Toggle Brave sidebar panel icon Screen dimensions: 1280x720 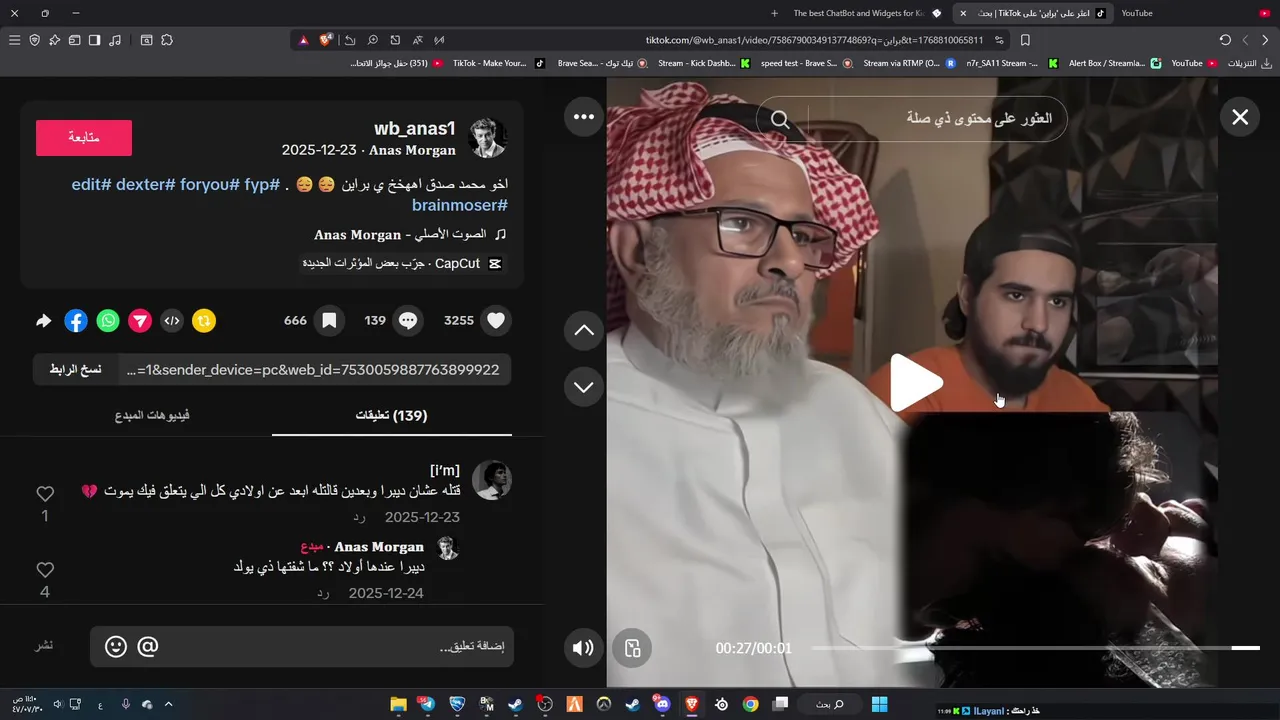94,40
